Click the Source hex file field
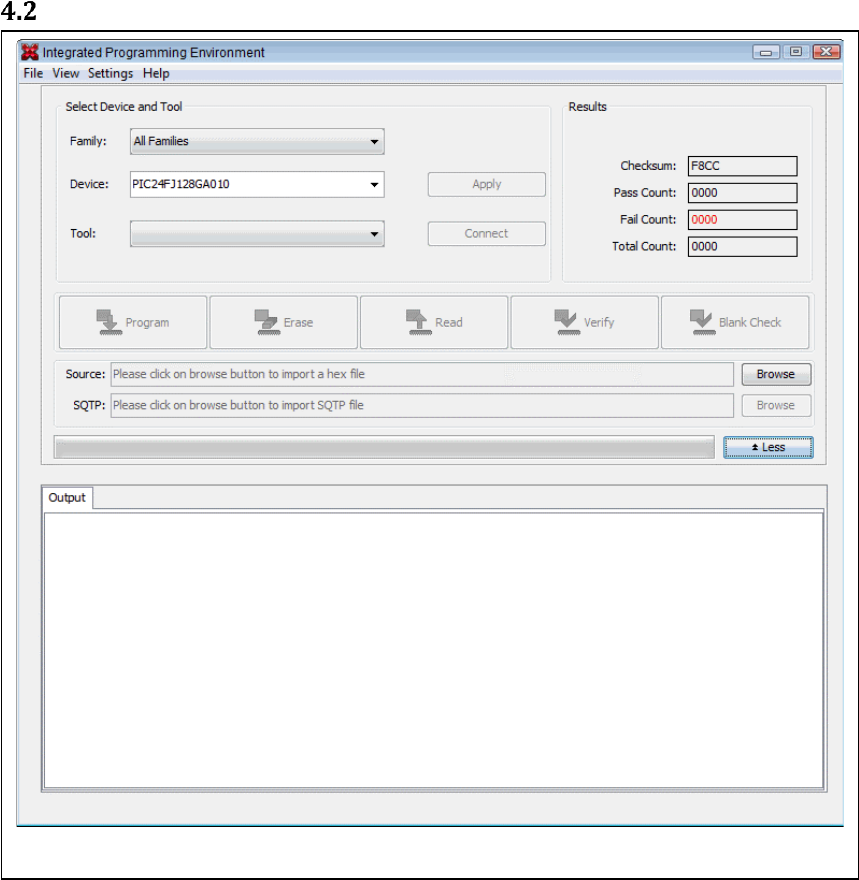Viewport: 859px width, 880px height. [x=422, y=374]
